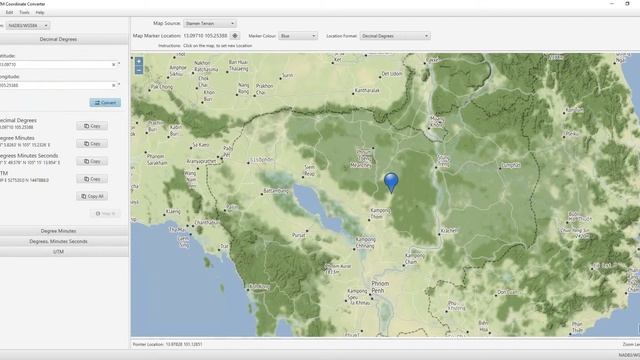Click the locate marker crosshair button
Image resolution: width=640 pixels, height=360 pixels.
[235, 36]
